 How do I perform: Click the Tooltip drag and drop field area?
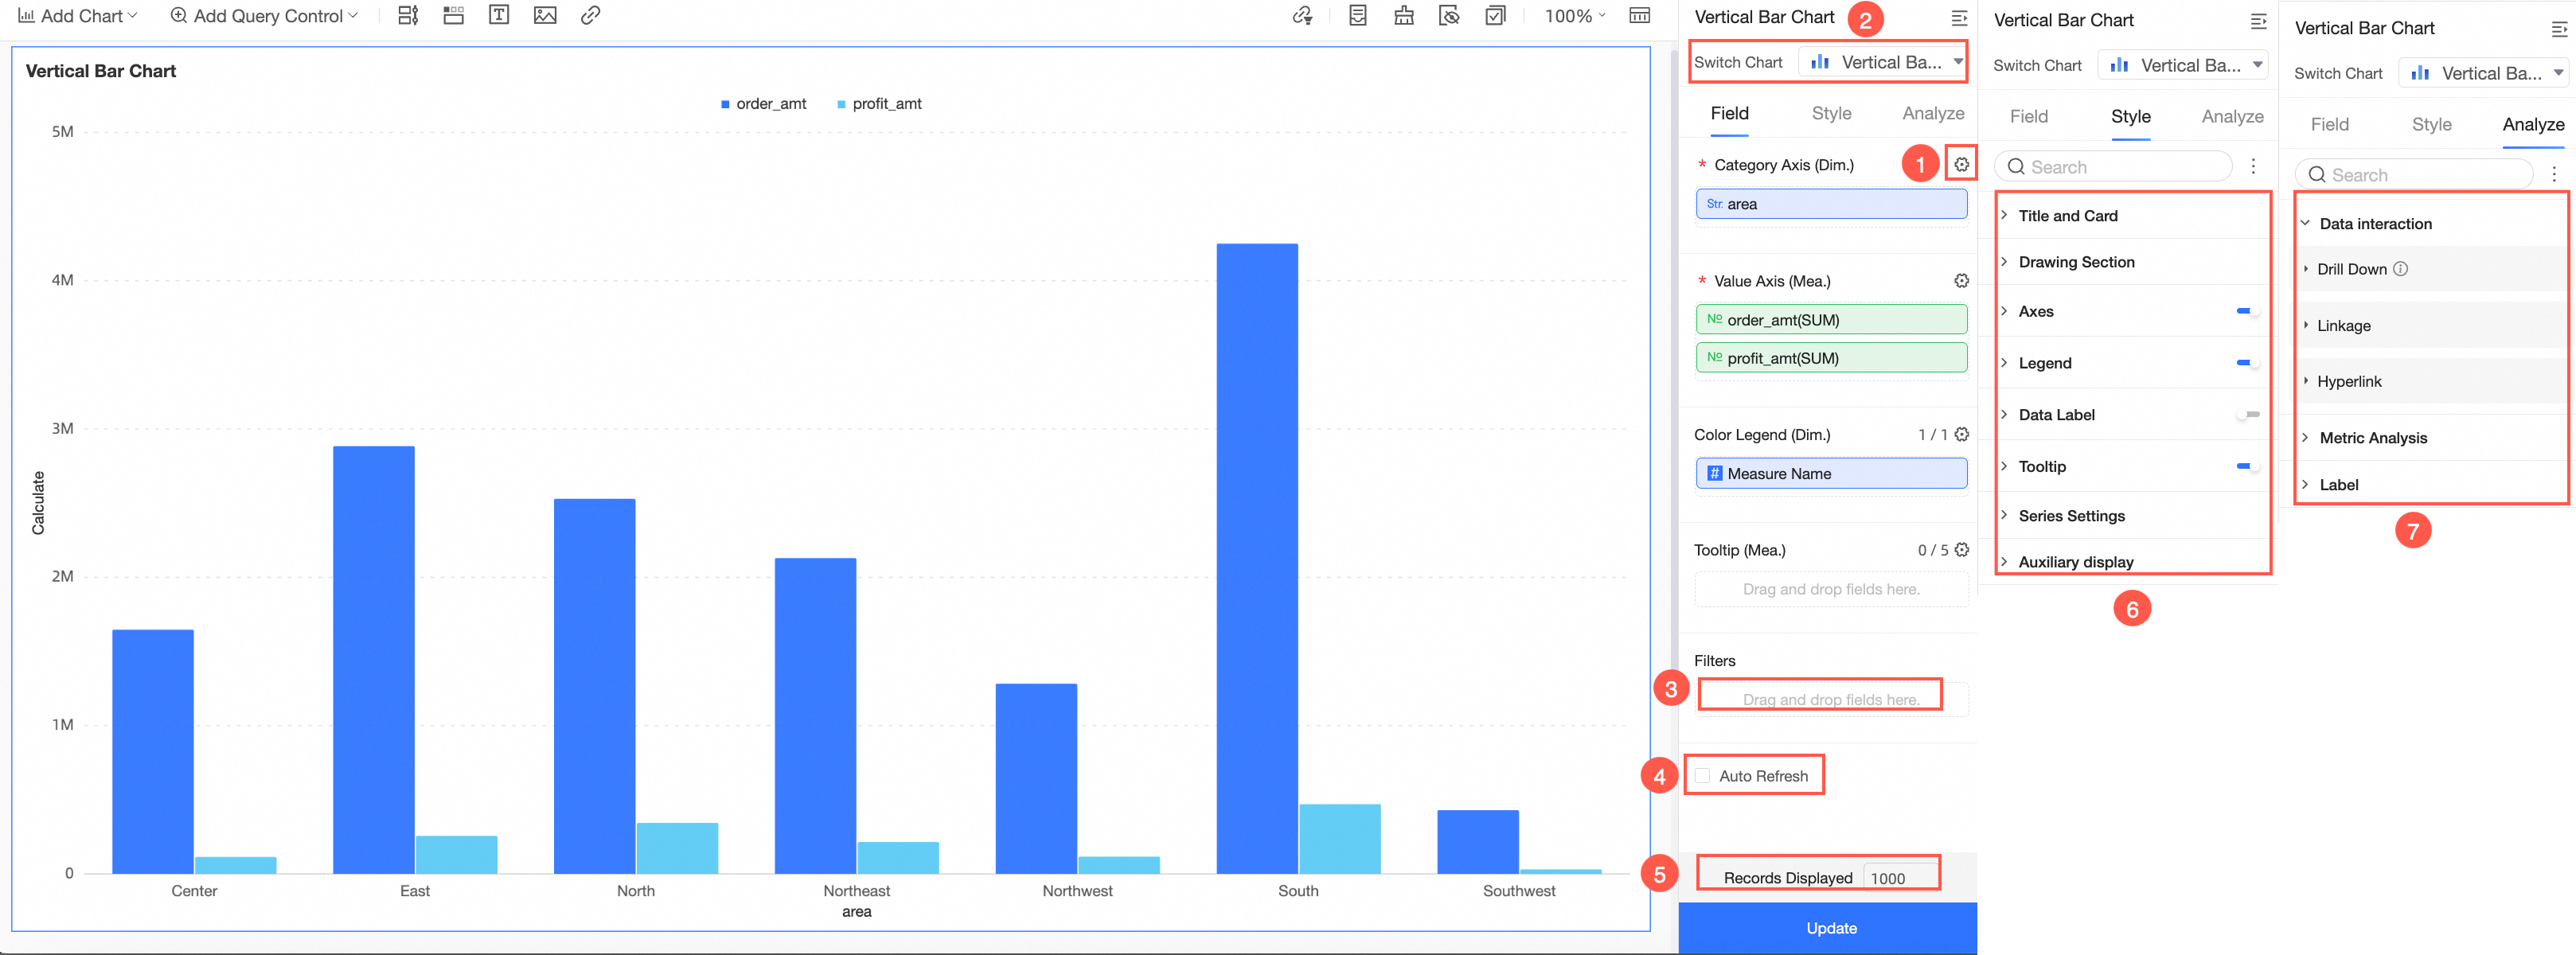tap(1831, 590)
